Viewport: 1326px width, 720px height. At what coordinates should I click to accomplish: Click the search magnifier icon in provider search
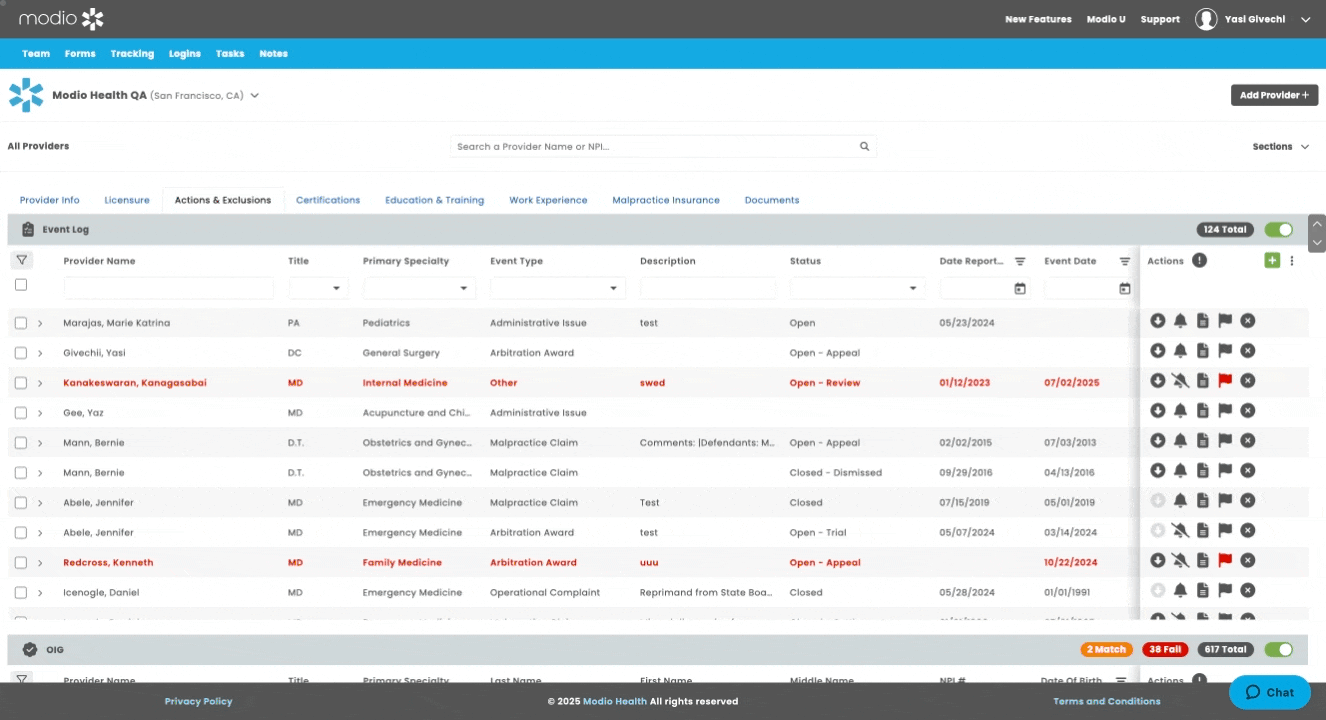pyautogui.click(x=864, y=147)
